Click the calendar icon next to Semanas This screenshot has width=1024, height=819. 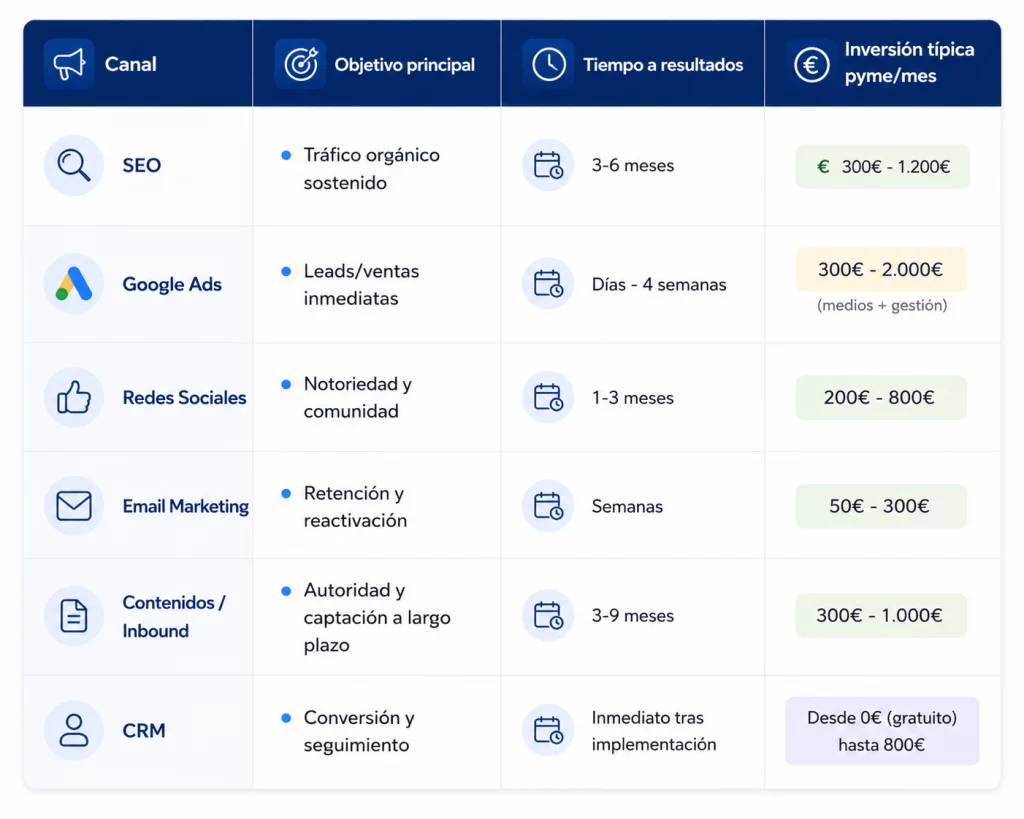click(x=548, y=506)
